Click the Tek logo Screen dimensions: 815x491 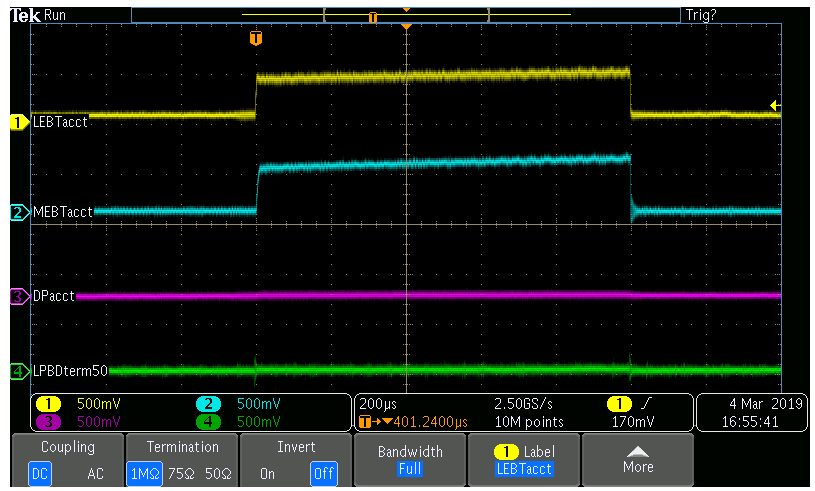[25, 16]
